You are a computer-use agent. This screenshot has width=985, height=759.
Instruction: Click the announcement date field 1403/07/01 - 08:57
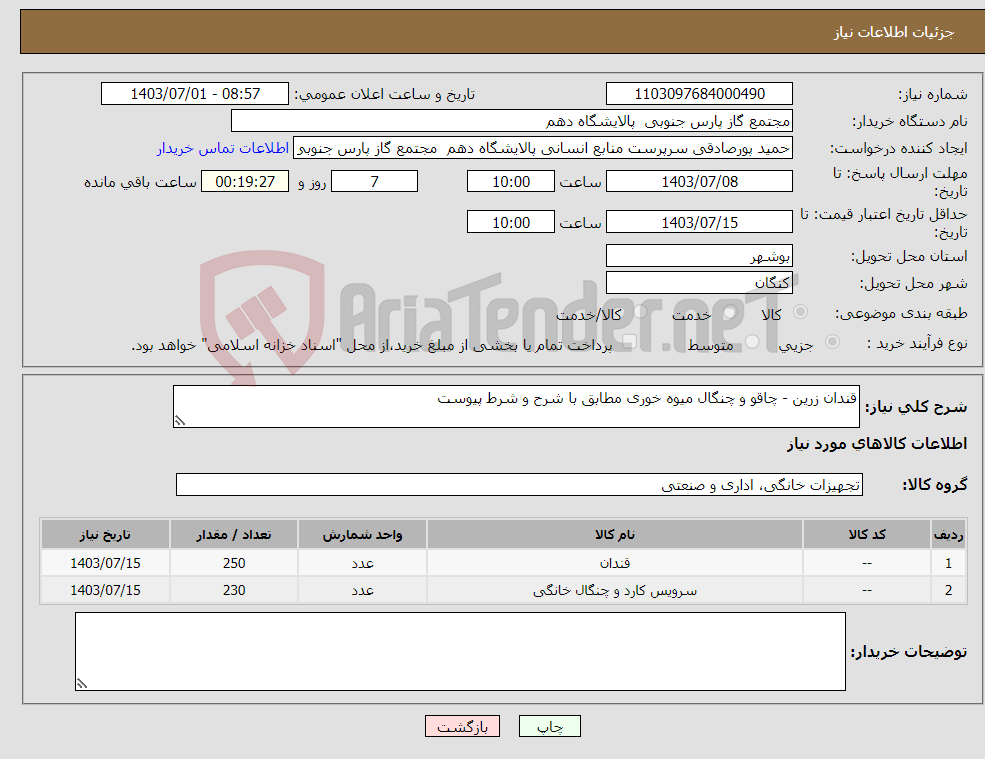pos(195,94)
